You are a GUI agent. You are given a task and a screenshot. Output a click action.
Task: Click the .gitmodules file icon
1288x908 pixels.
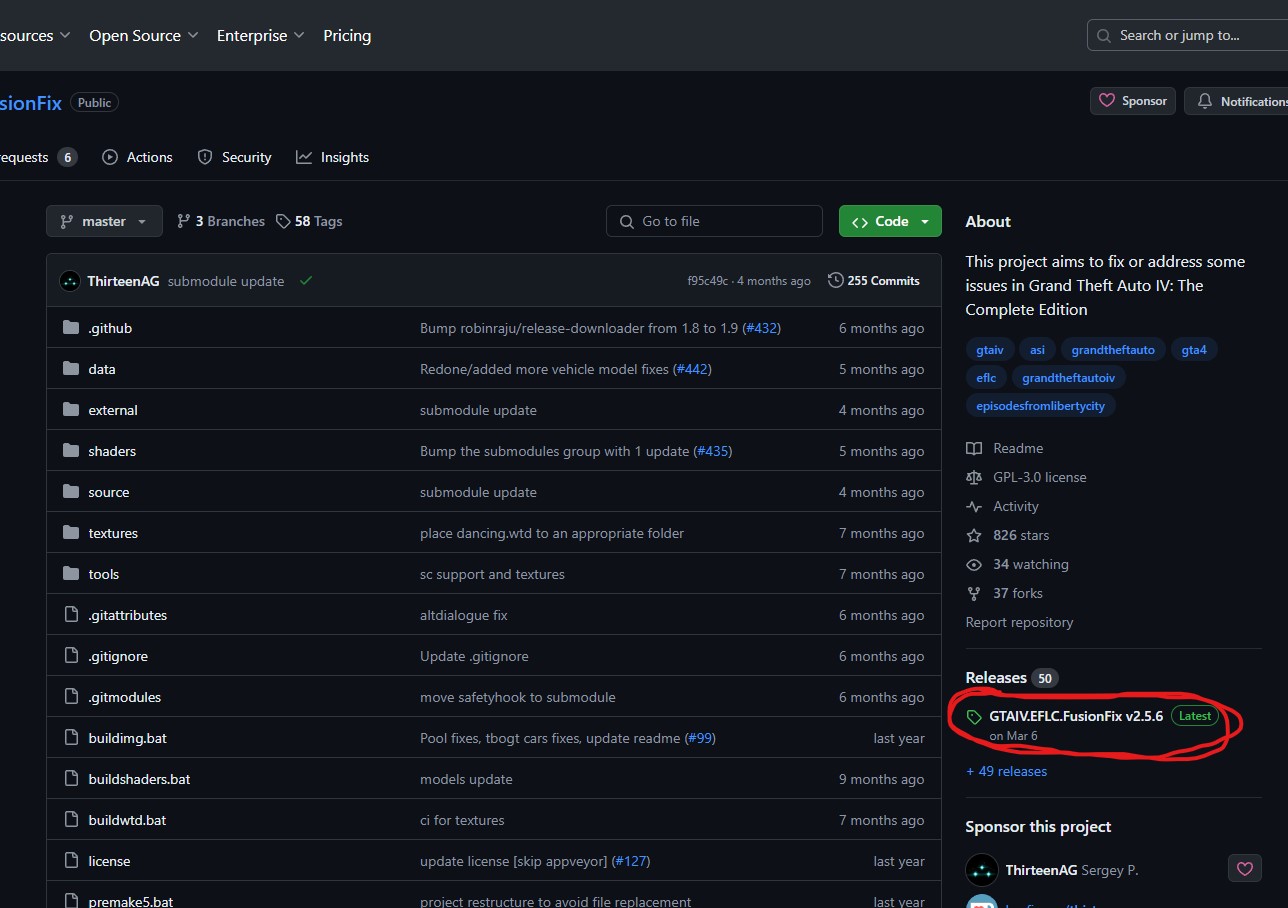click(x=70, y=697)
